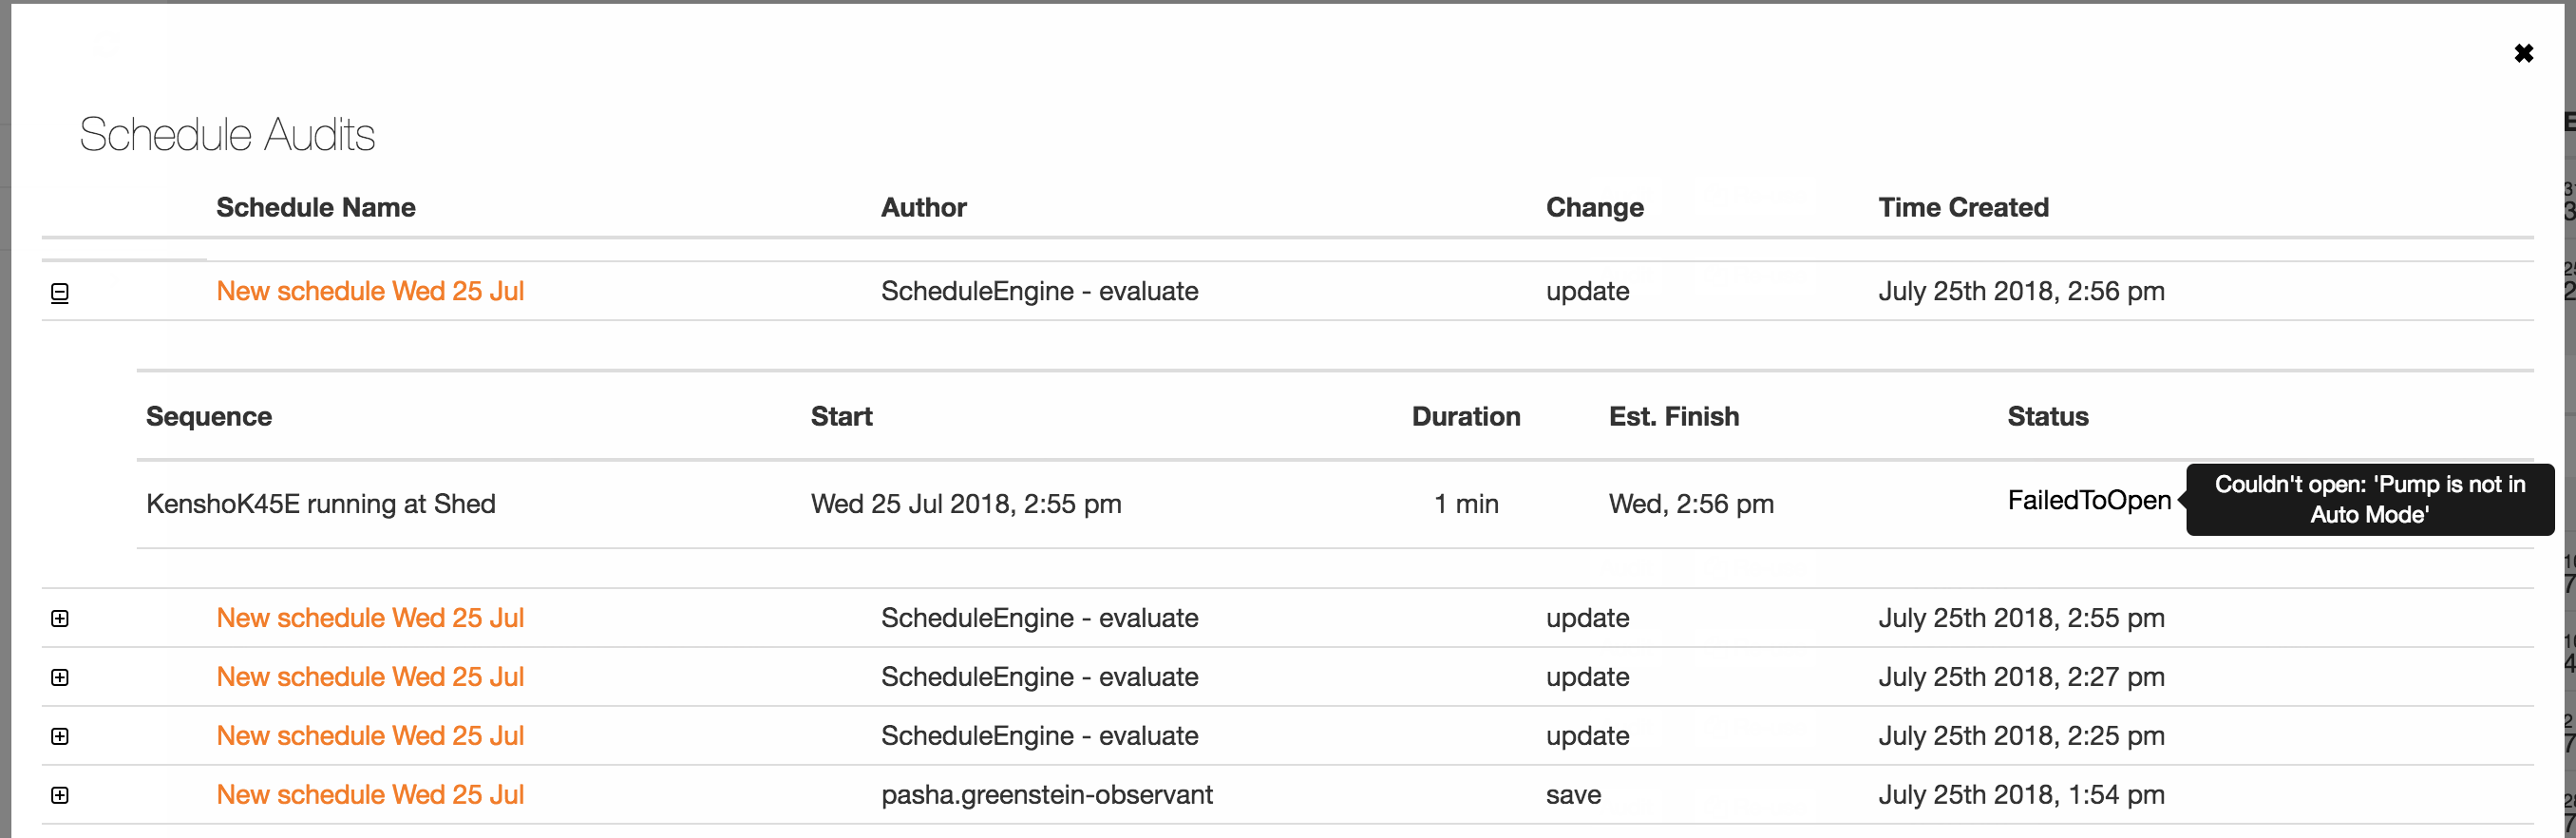Click the Change column header

tap(1594, 208)
